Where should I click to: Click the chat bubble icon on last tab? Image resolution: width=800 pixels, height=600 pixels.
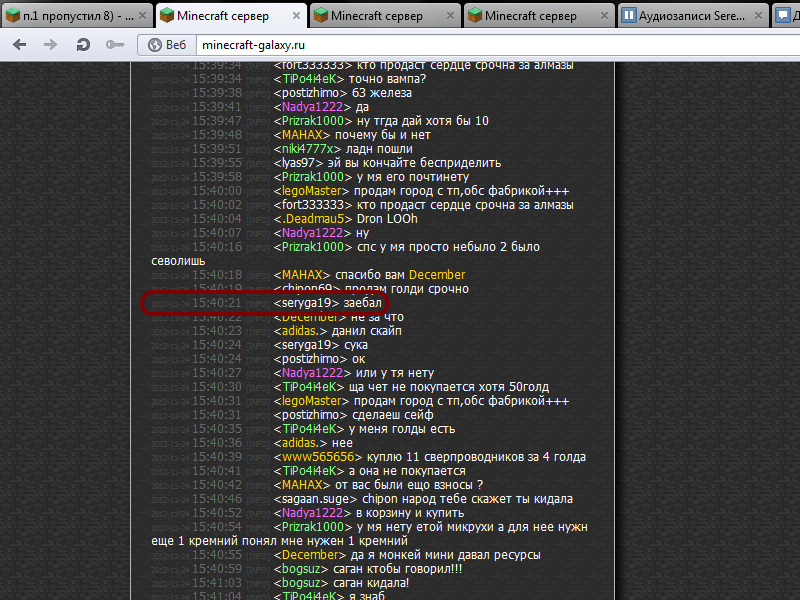click(783, 16)
